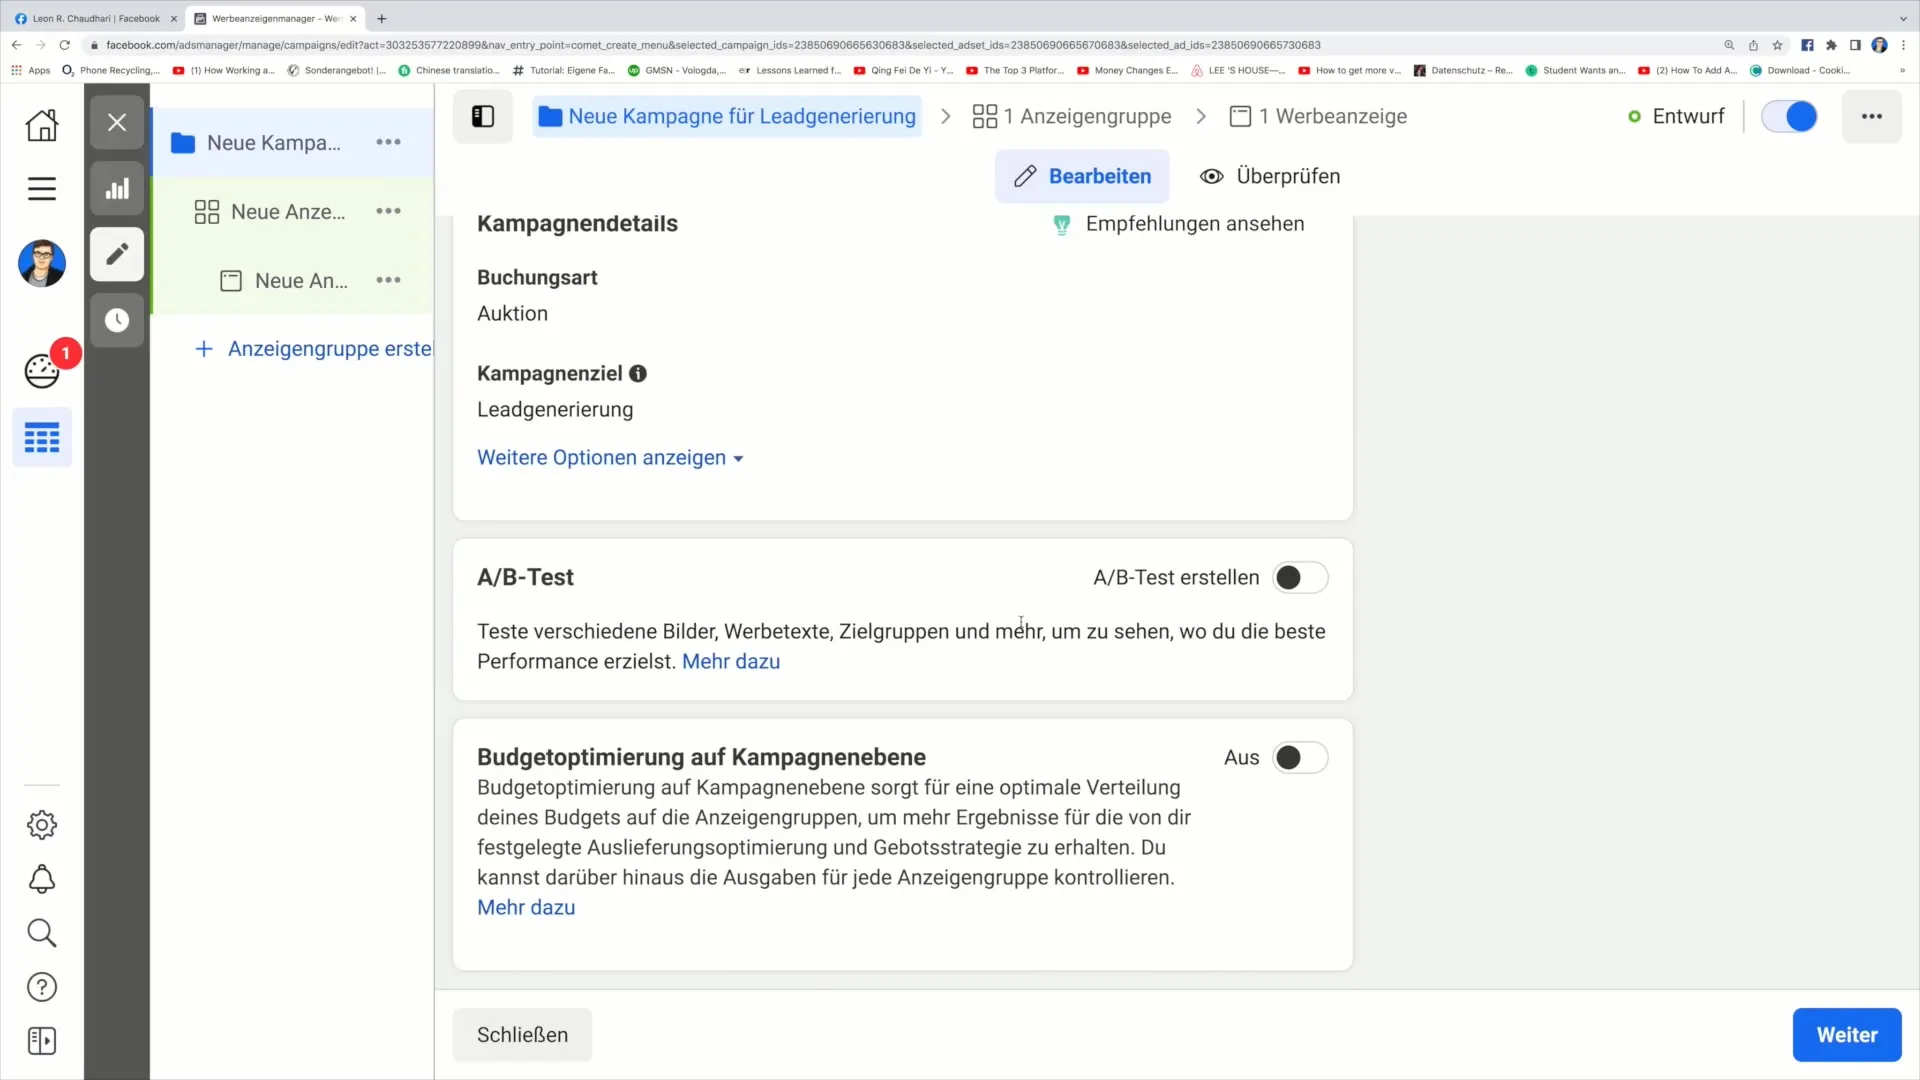
Task: Select the Bearbeiten tab
Action: point(1083,175)
